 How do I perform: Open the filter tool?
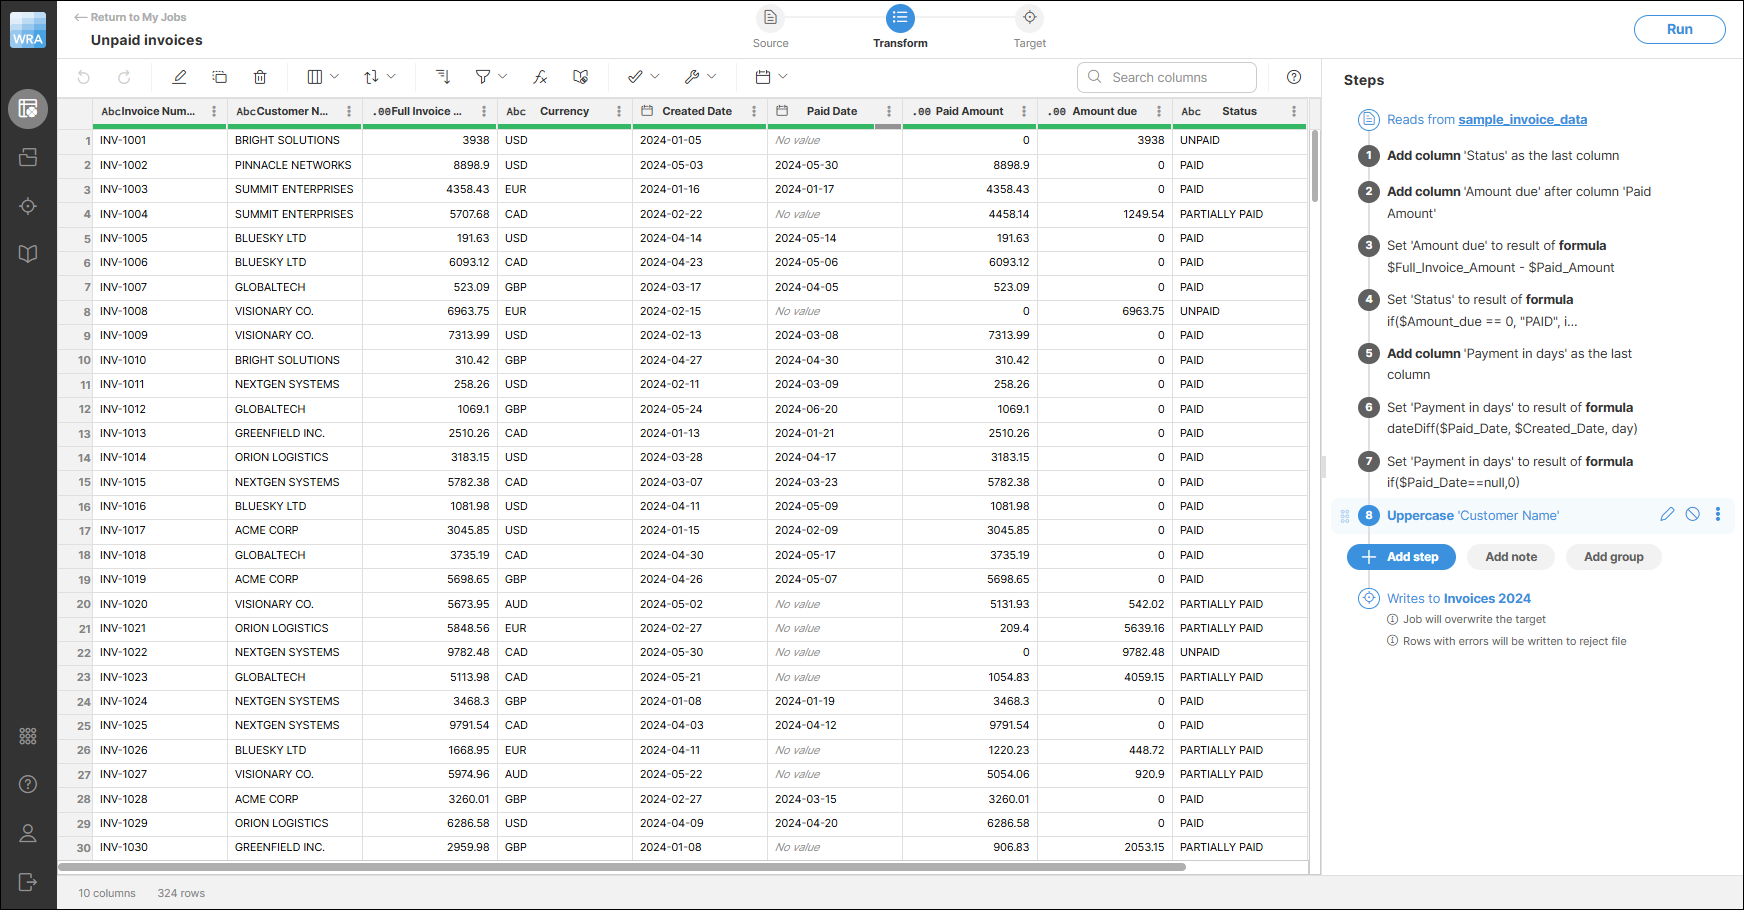tap(483, 77)
